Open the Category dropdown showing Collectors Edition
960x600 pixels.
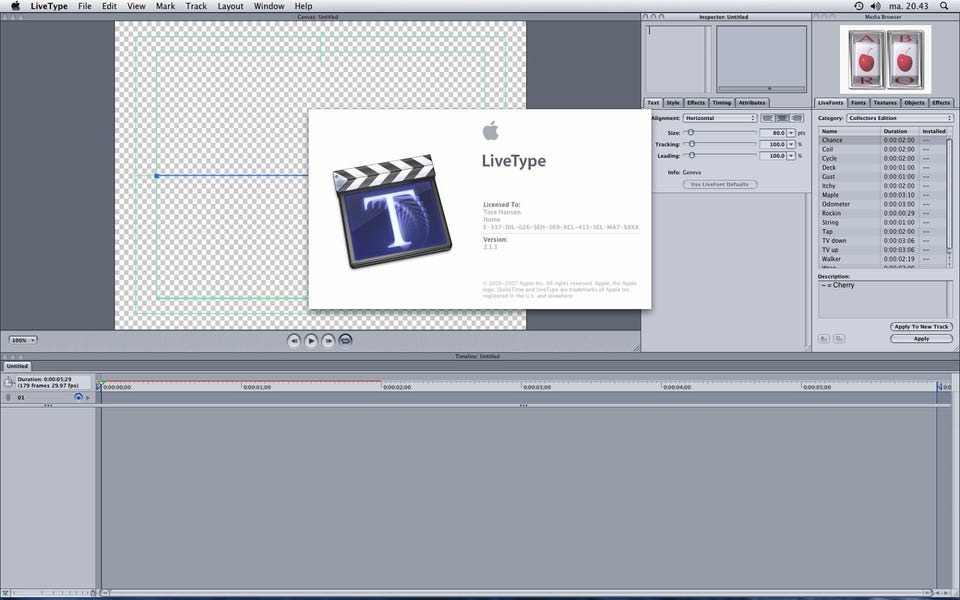tap(897, 118)
